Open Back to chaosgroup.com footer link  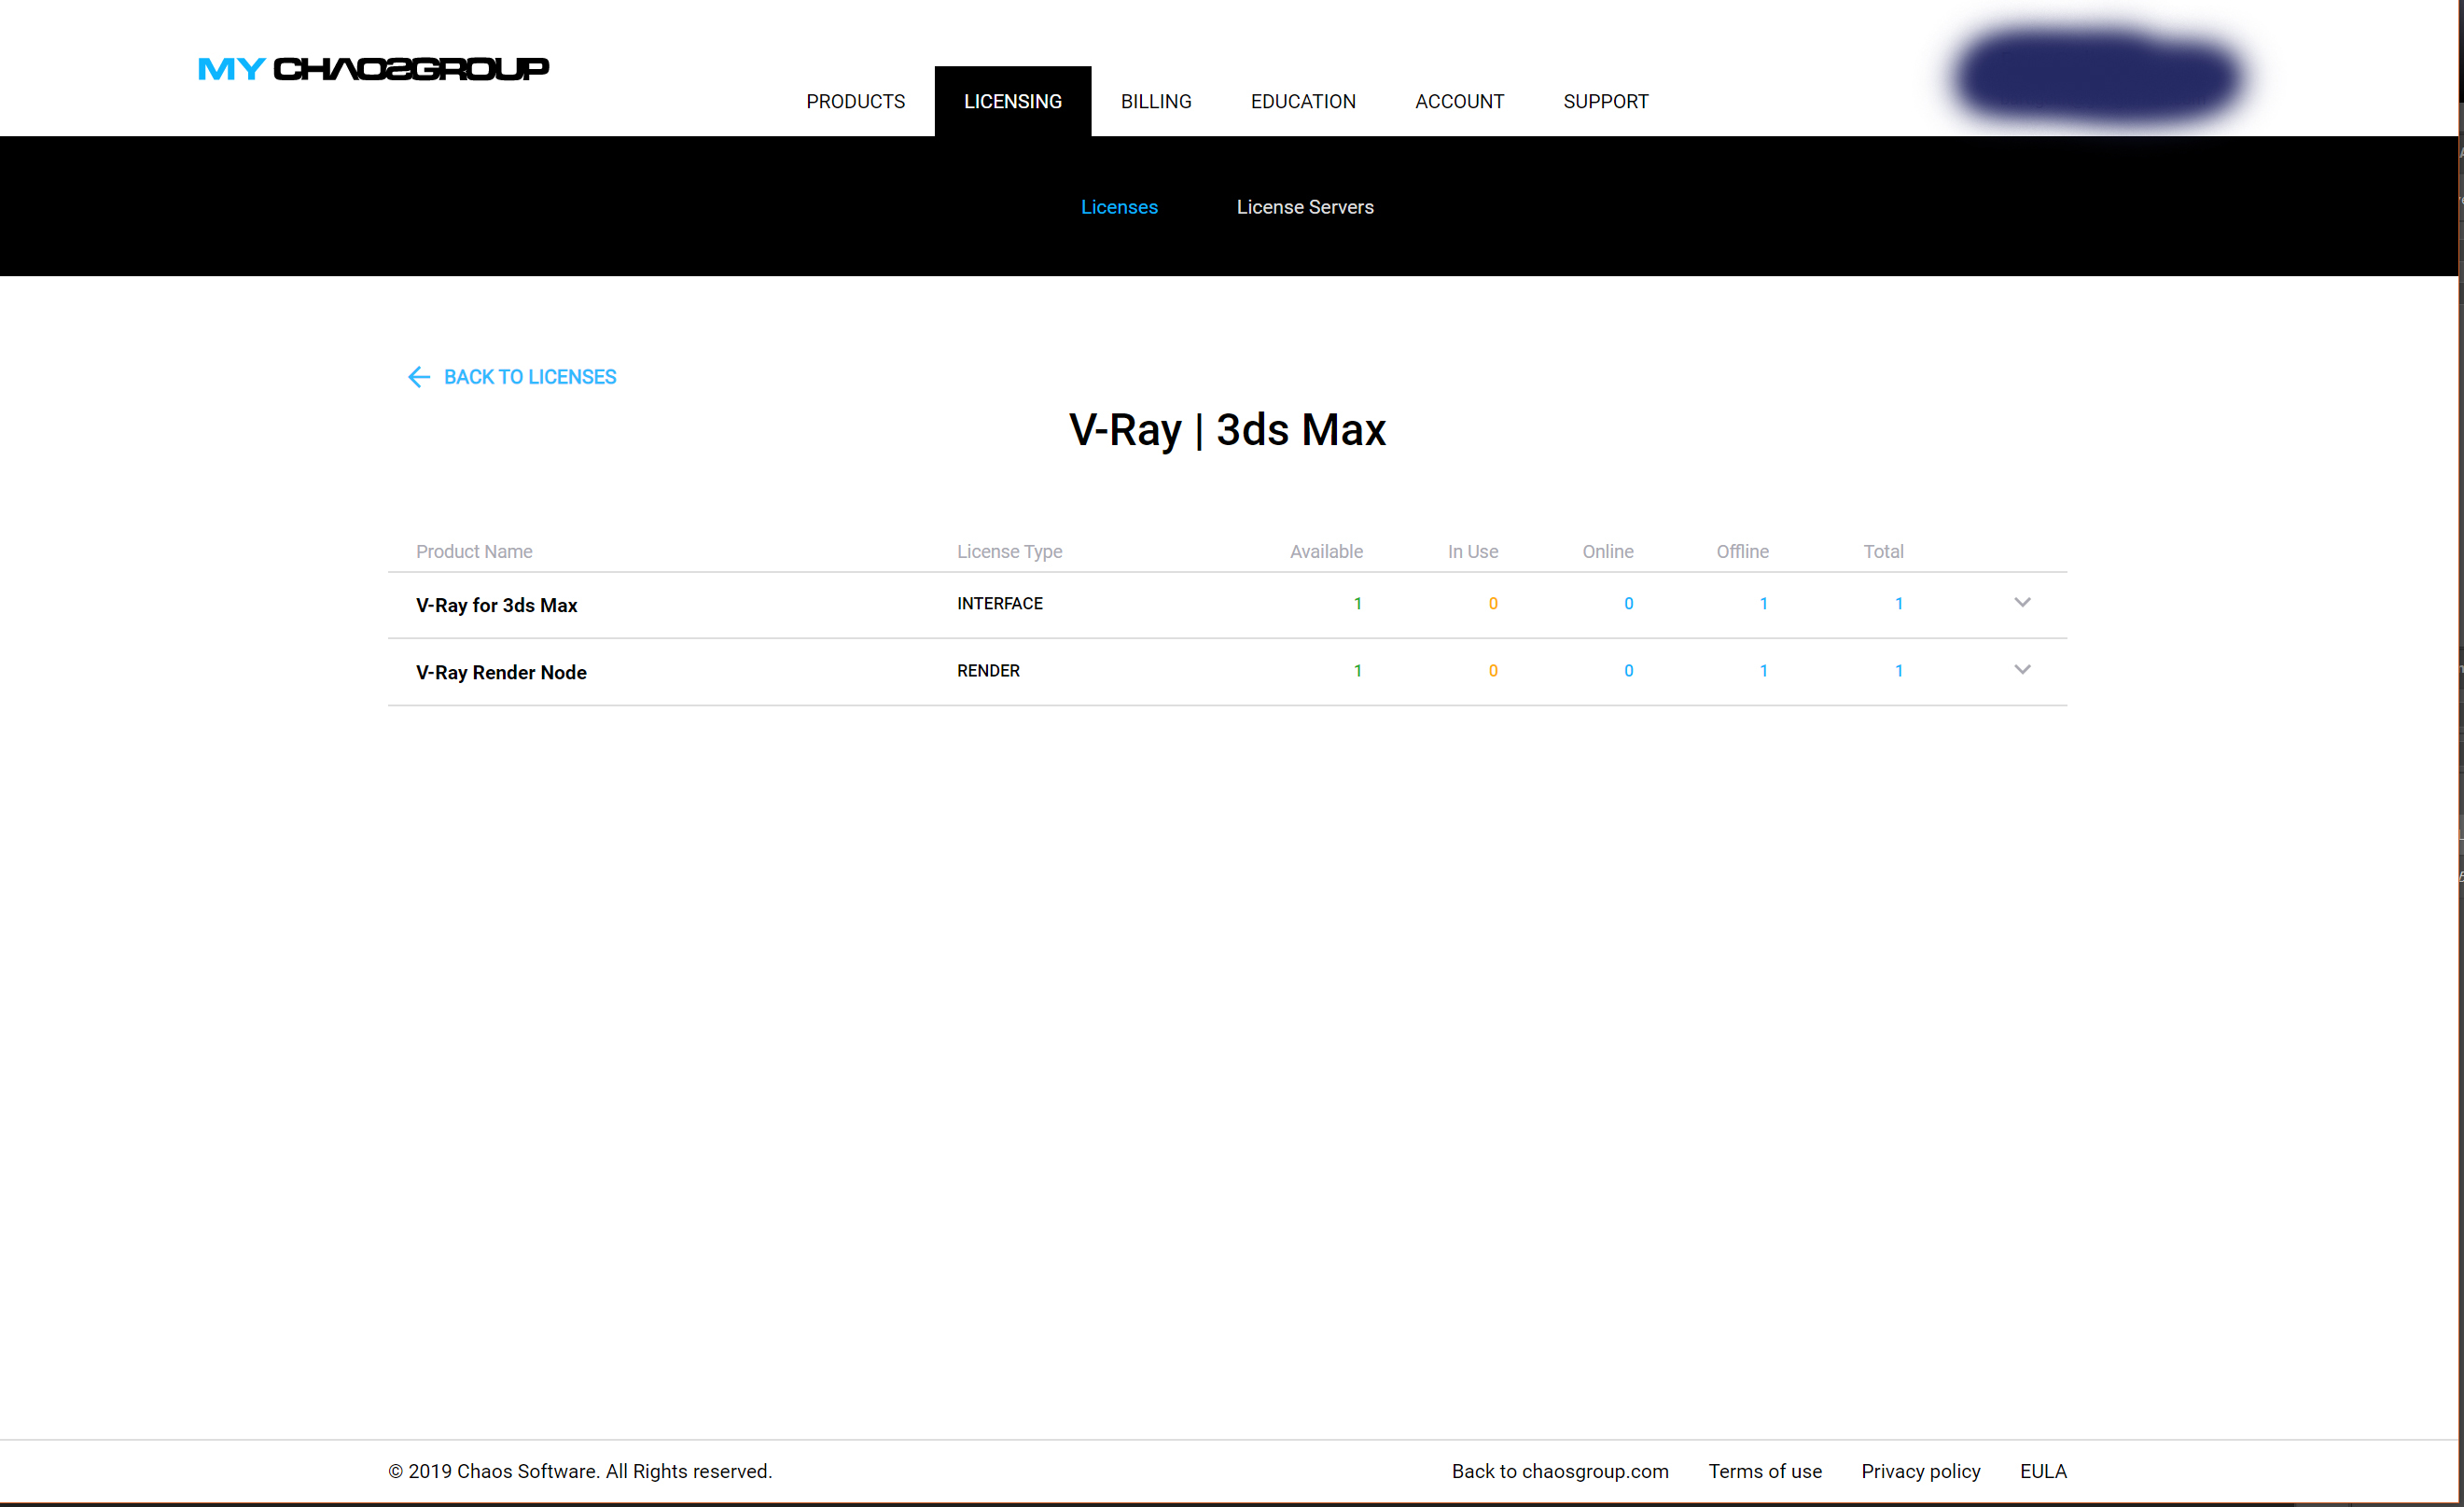pyautogui.click(x=1559, y=1471)
